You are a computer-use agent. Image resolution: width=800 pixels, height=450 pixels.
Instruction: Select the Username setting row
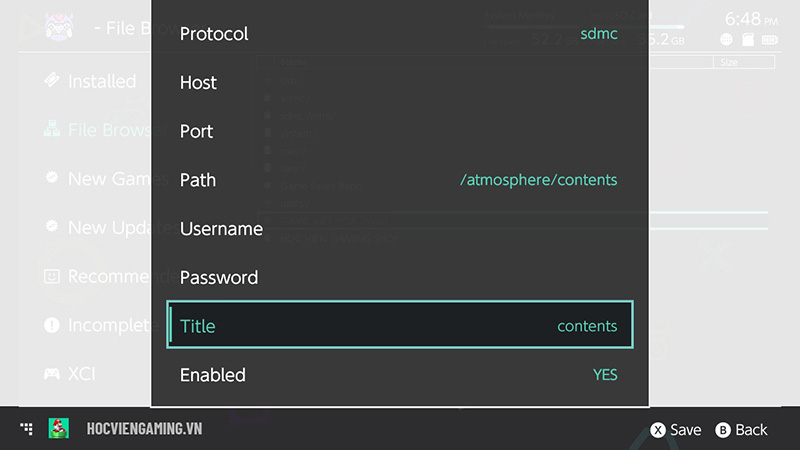click(x=399, y=229)
